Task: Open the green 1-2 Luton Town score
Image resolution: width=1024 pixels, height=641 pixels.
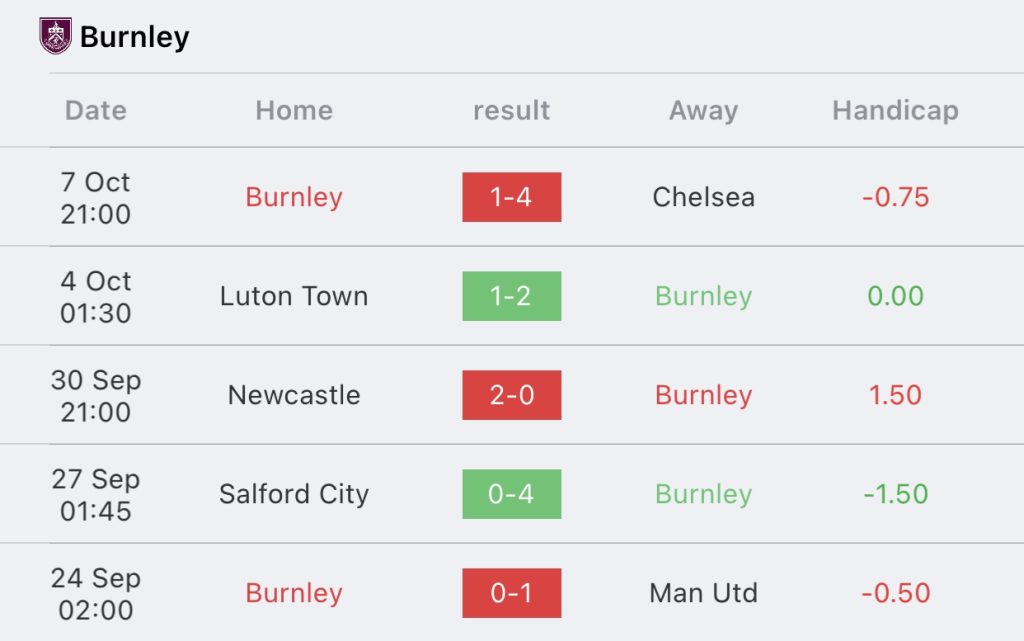Action: pos(511,296)
